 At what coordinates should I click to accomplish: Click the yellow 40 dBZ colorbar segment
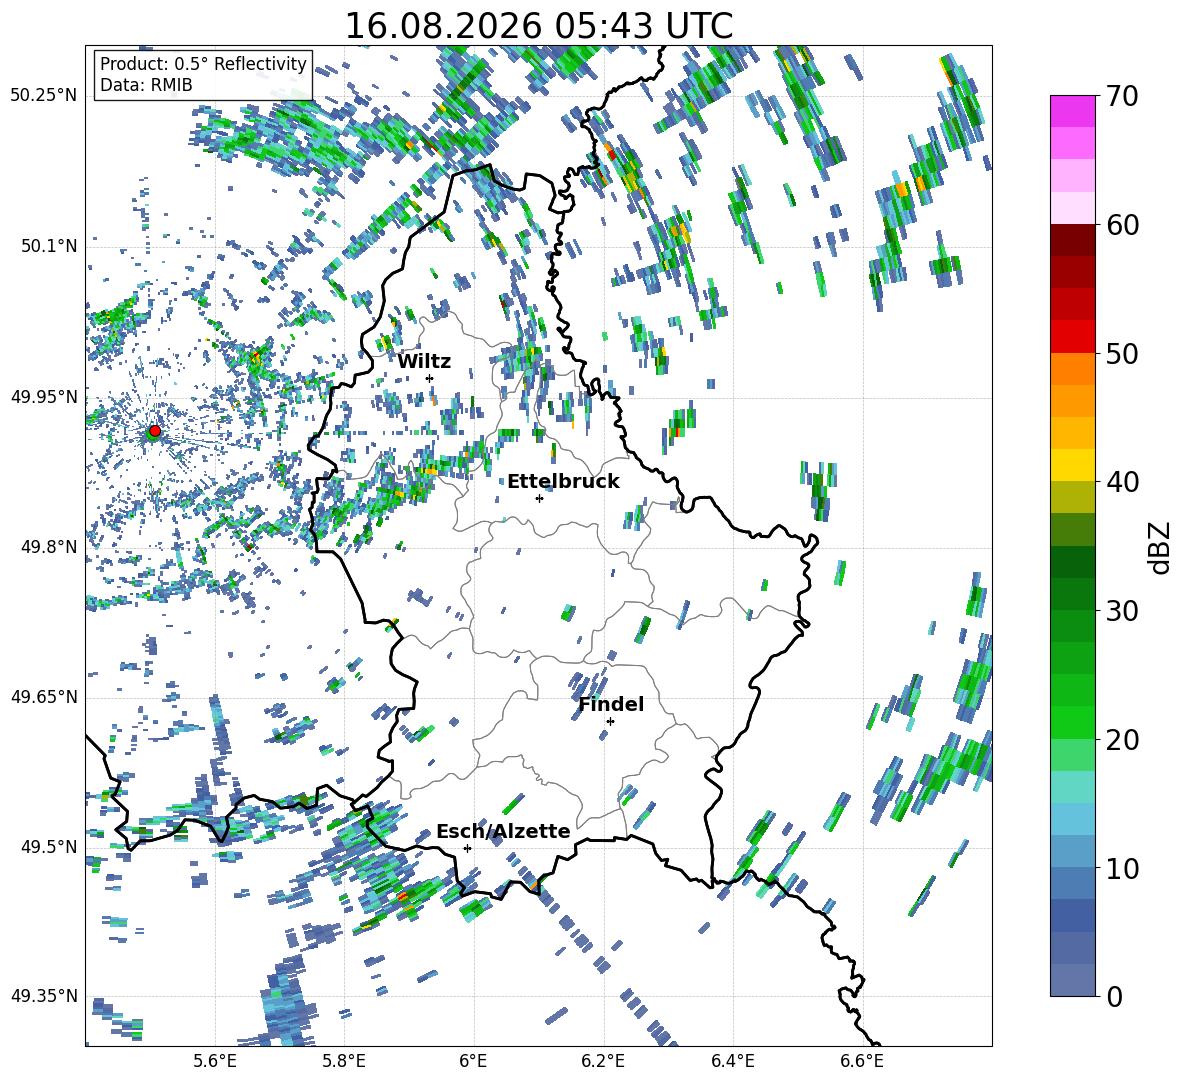pyautogui.click(x=1072, y=465)
